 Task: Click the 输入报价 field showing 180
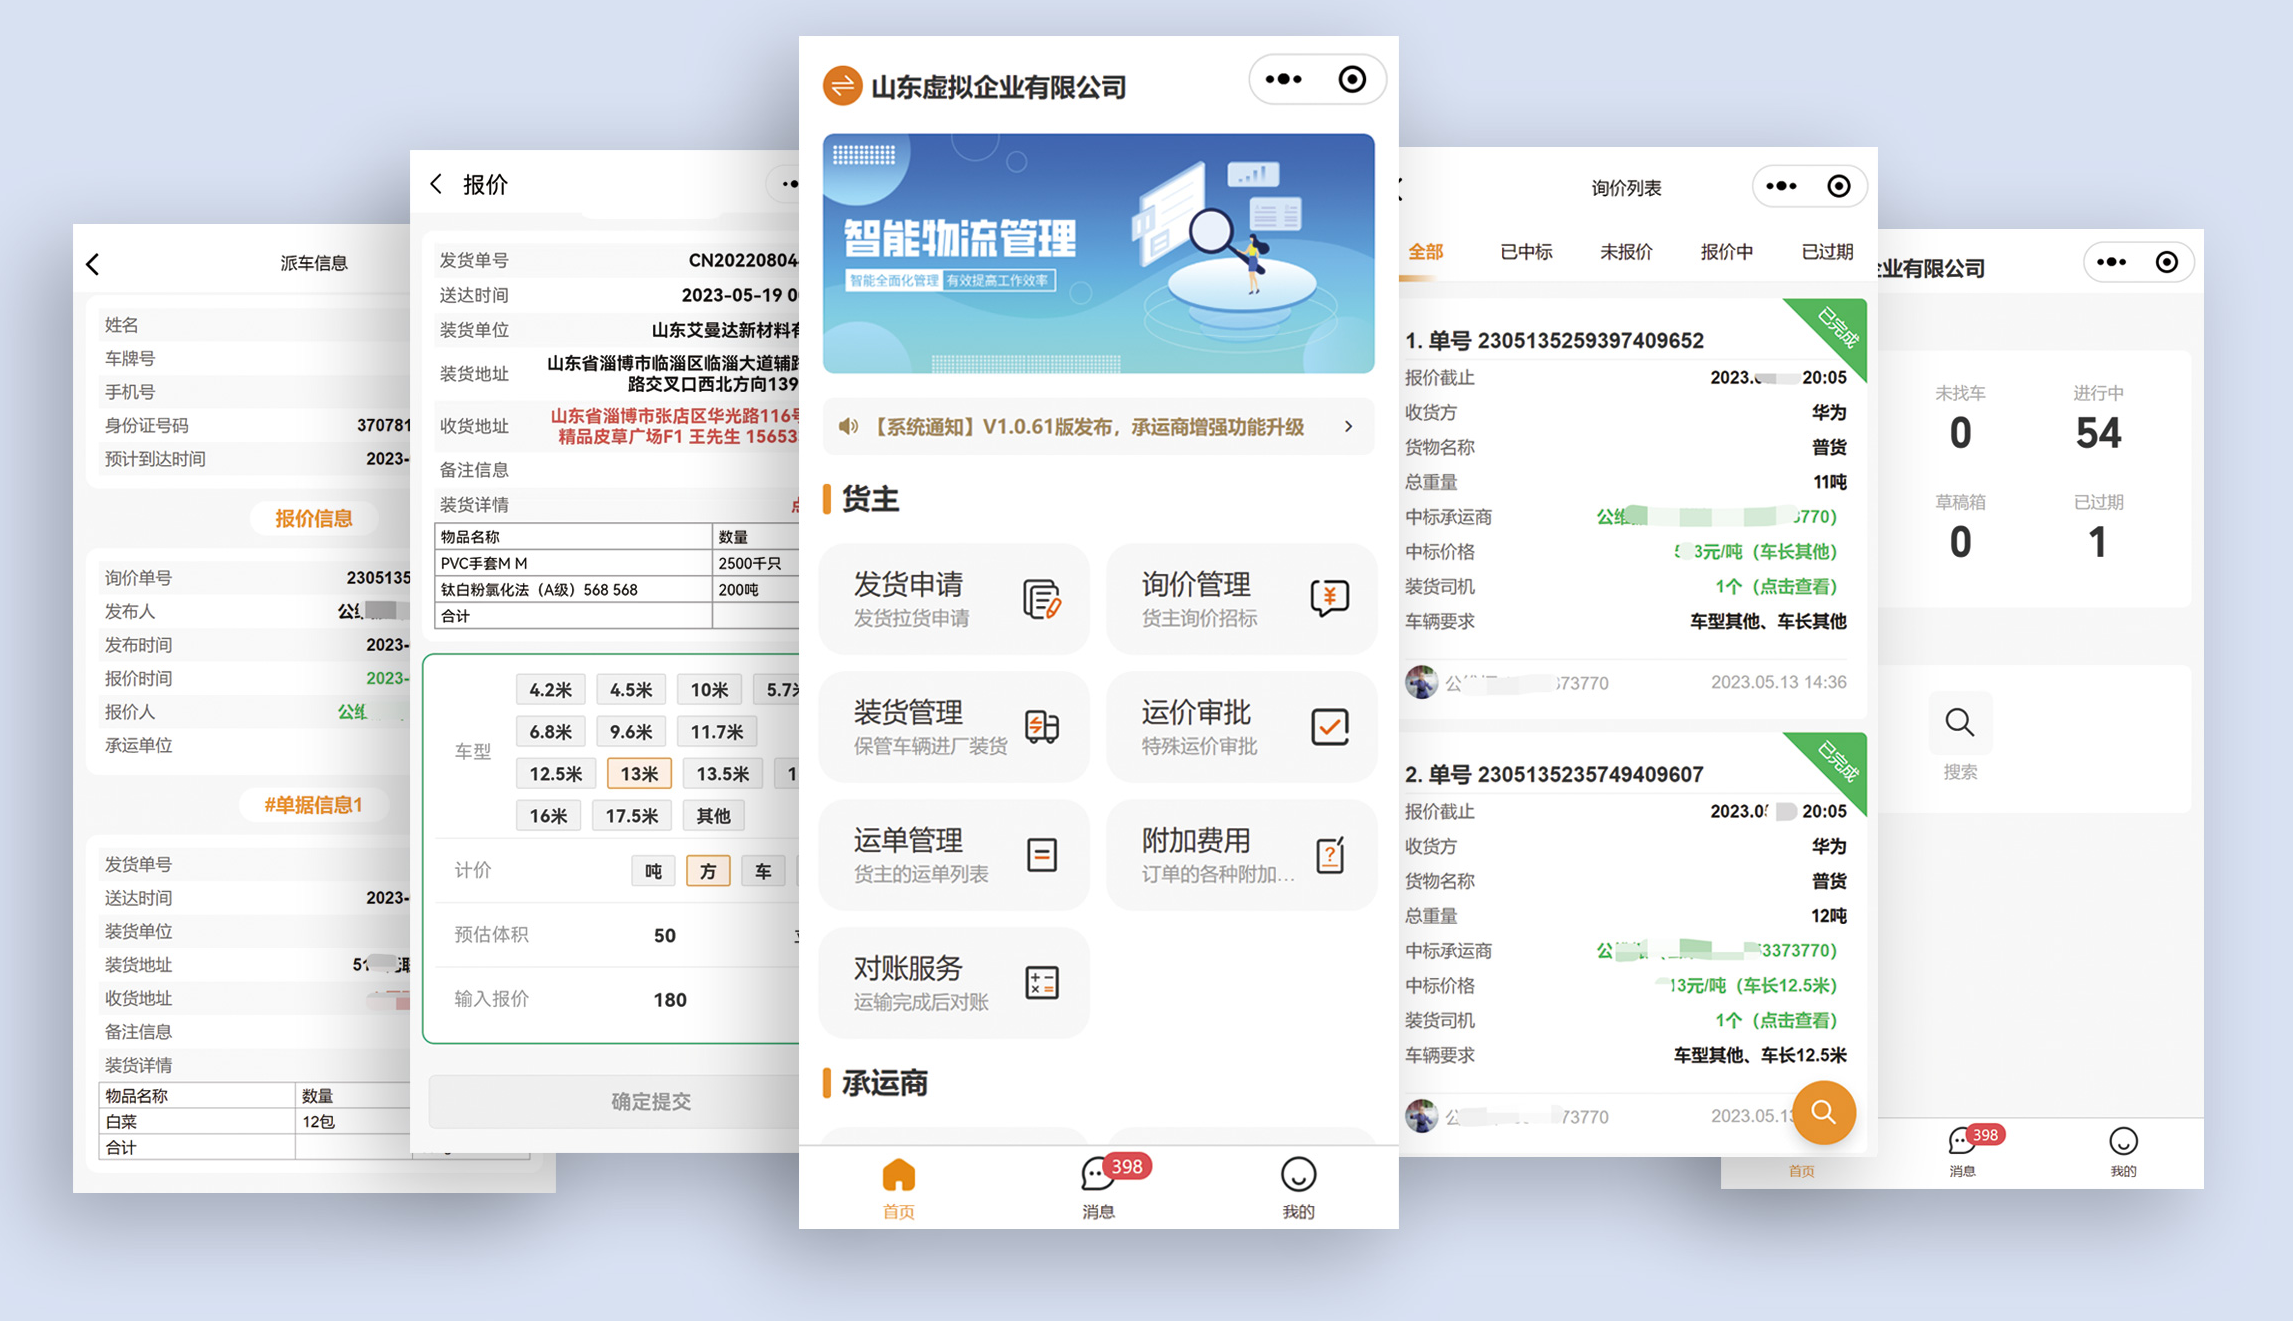(670, 999)
